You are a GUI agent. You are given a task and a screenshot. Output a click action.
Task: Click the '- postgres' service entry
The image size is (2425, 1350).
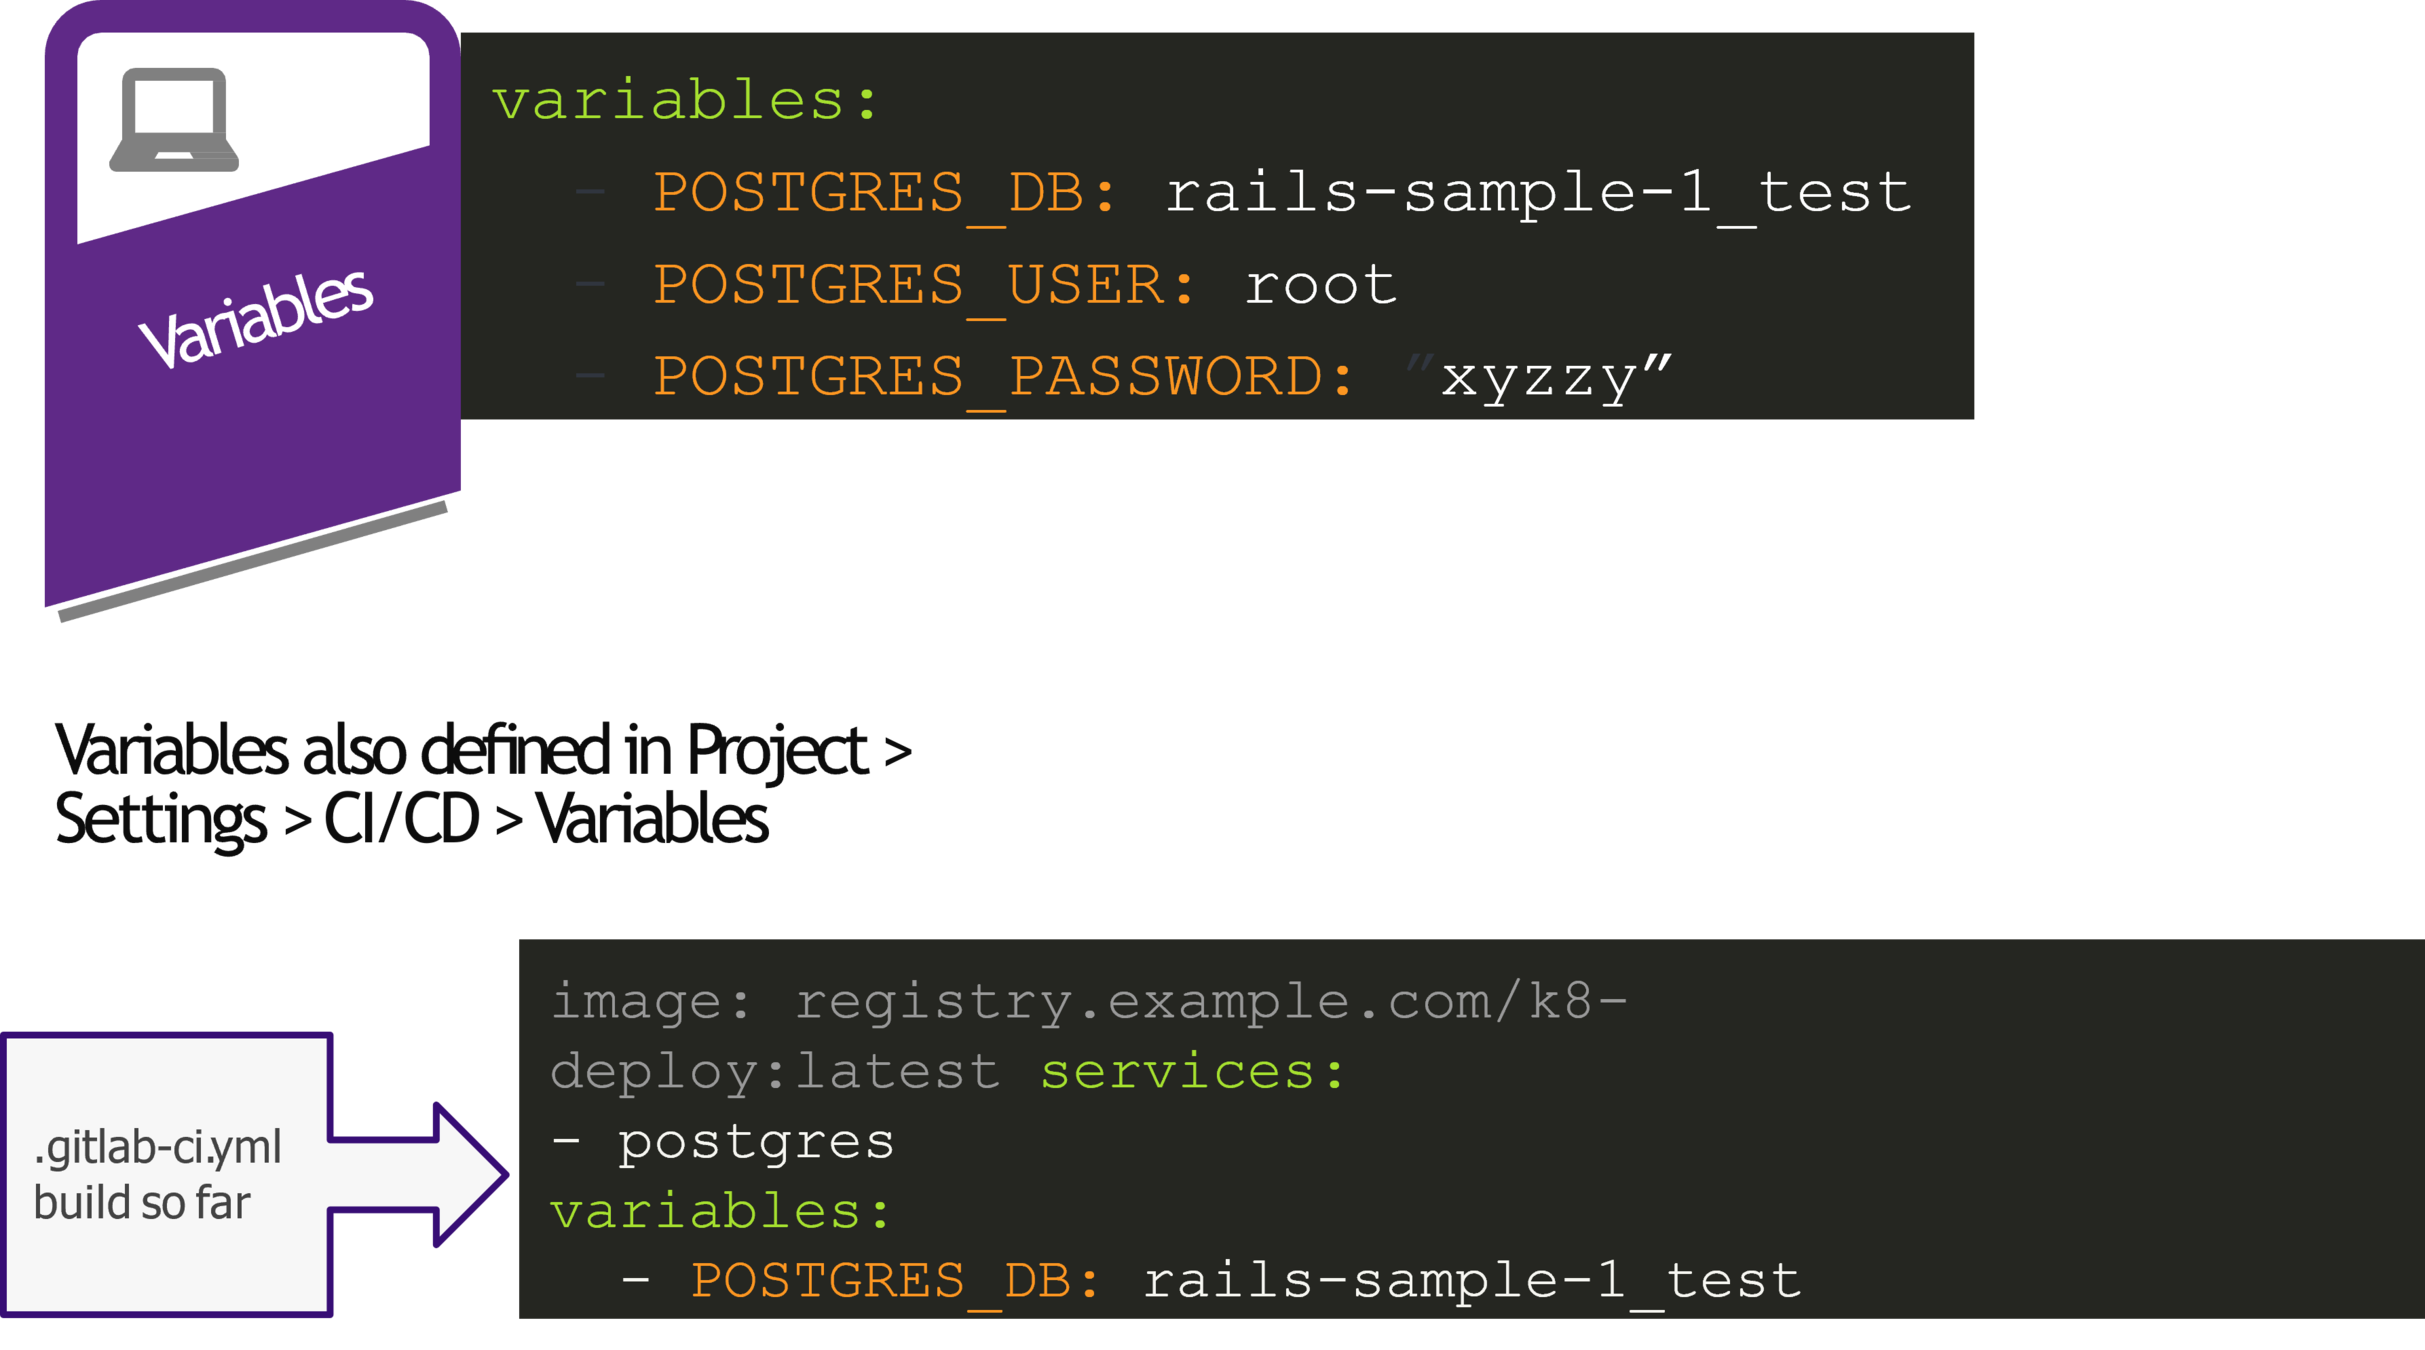point(722,1142)
